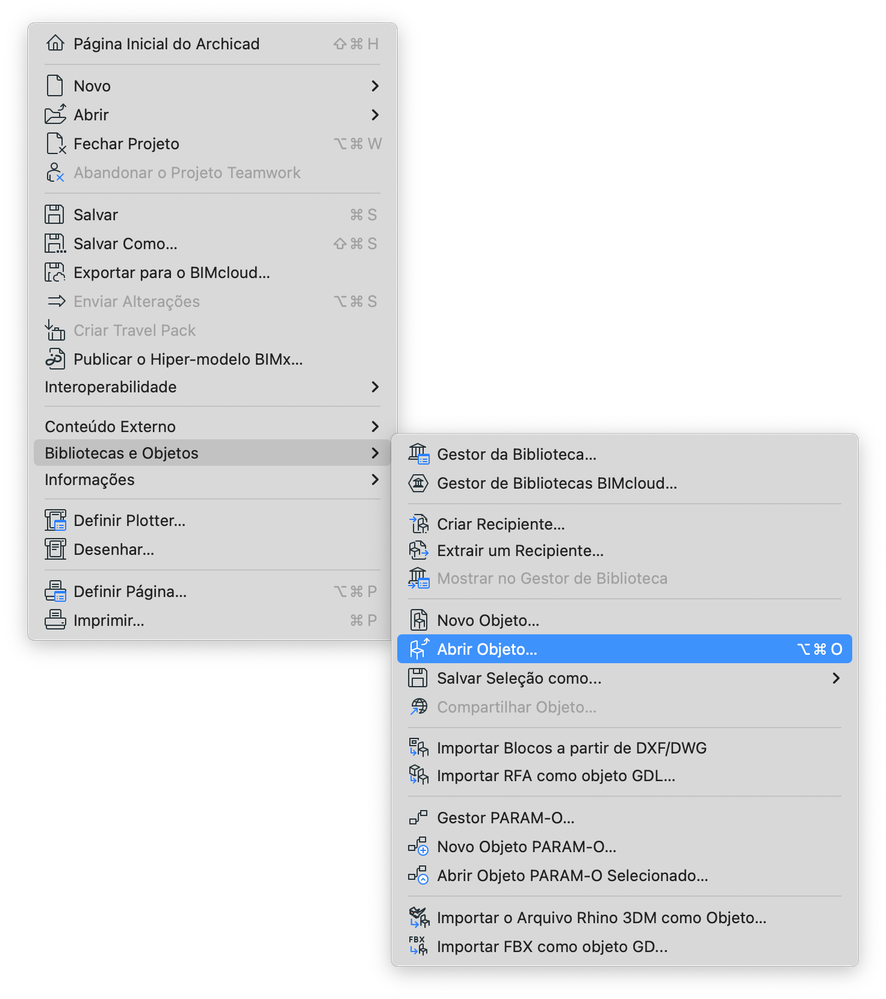Expand the Interoperabilidade submenu chevron

click(x=375, y=387)
